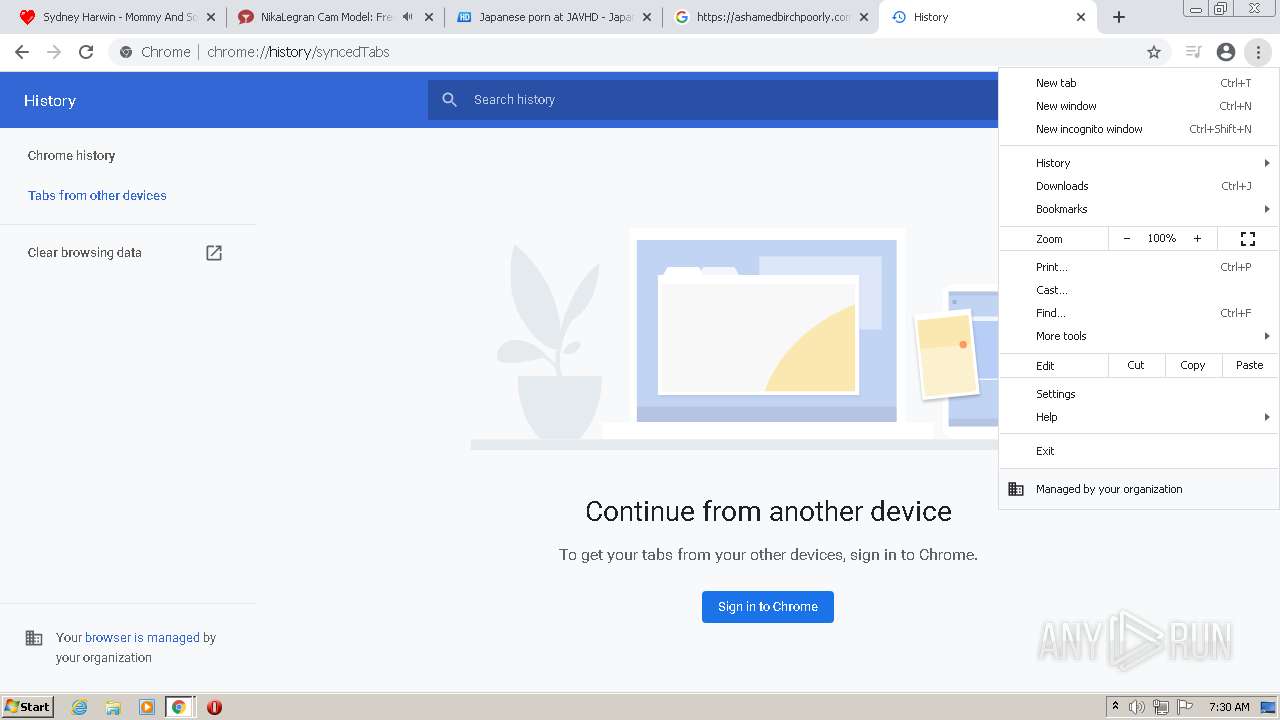This screenshot has width=1280, height=720.
Task: Click the network icon in the system tray
Action: click(x=1161, y=707)
